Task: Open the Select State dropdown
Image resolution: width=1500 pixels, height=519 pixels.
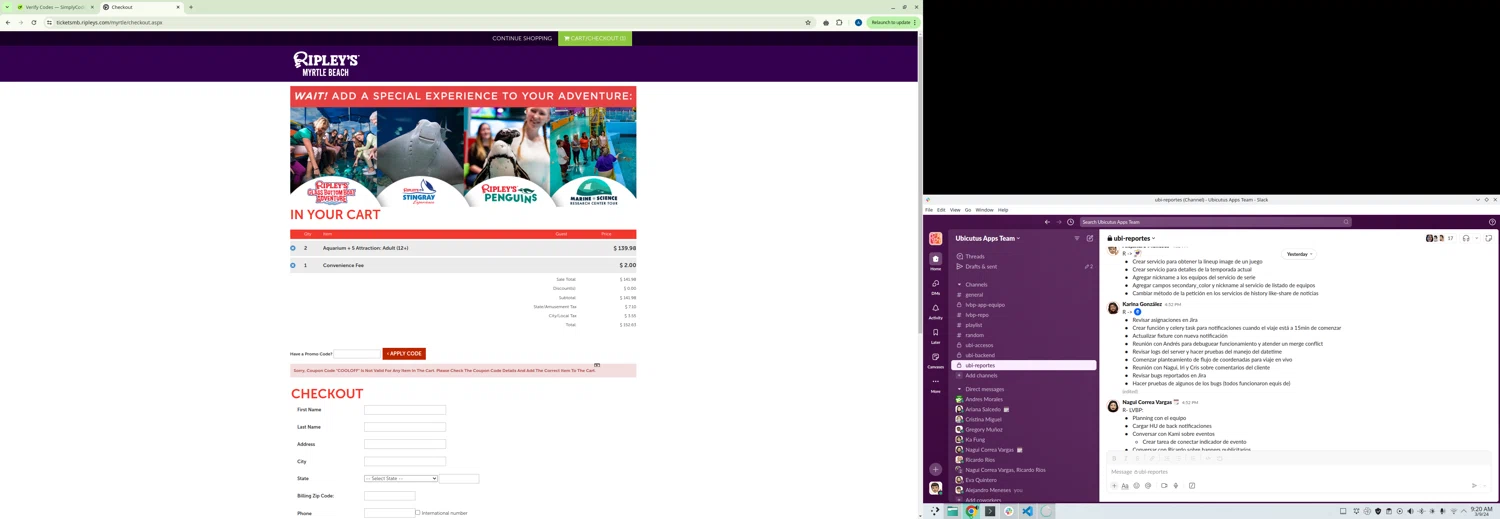Action: pos(401,479)
